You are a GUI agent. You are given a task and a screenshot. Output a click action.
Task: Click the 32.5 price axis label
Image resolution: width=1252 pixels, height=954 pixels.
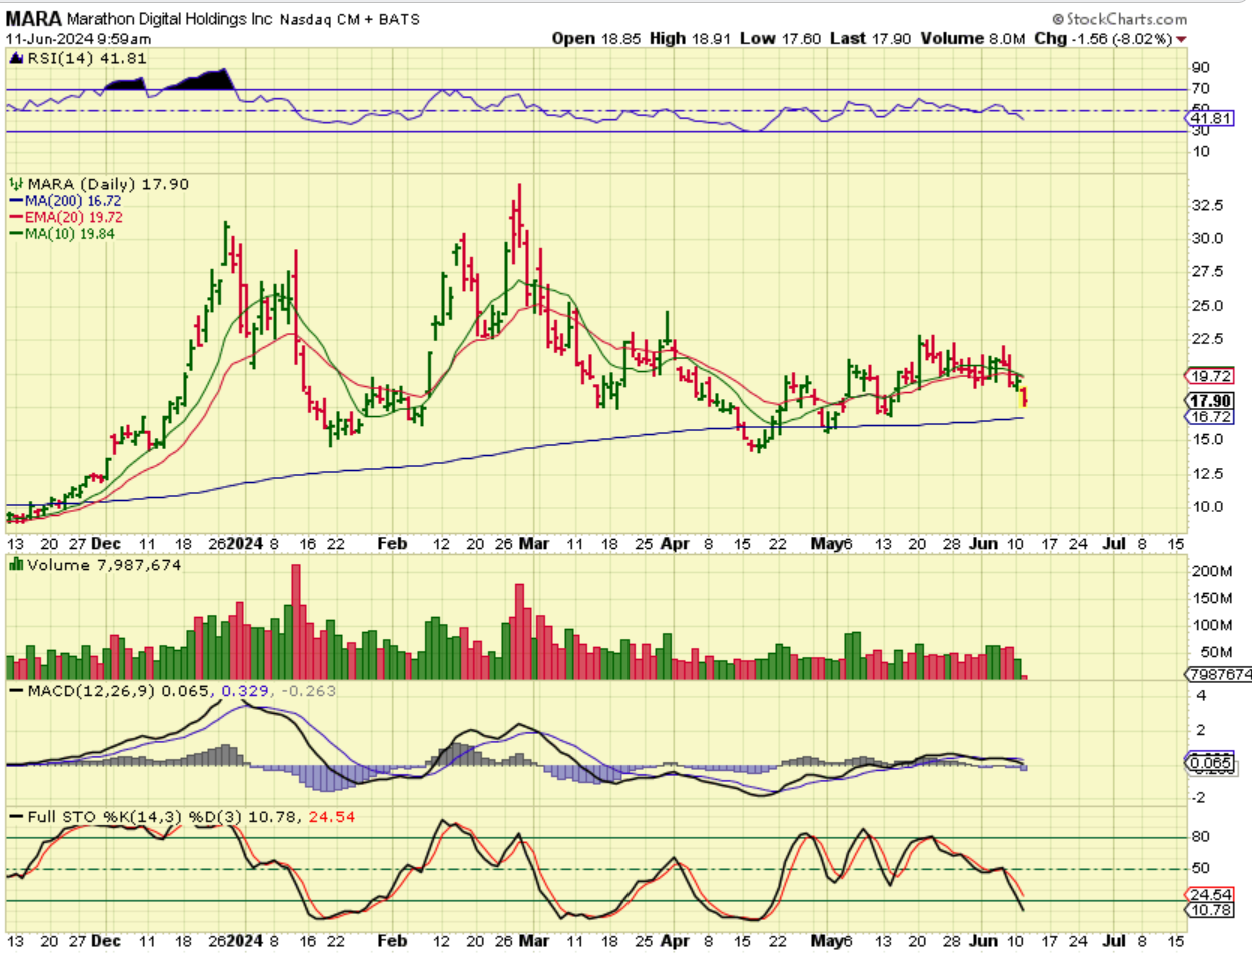(x=1208, y=205)
